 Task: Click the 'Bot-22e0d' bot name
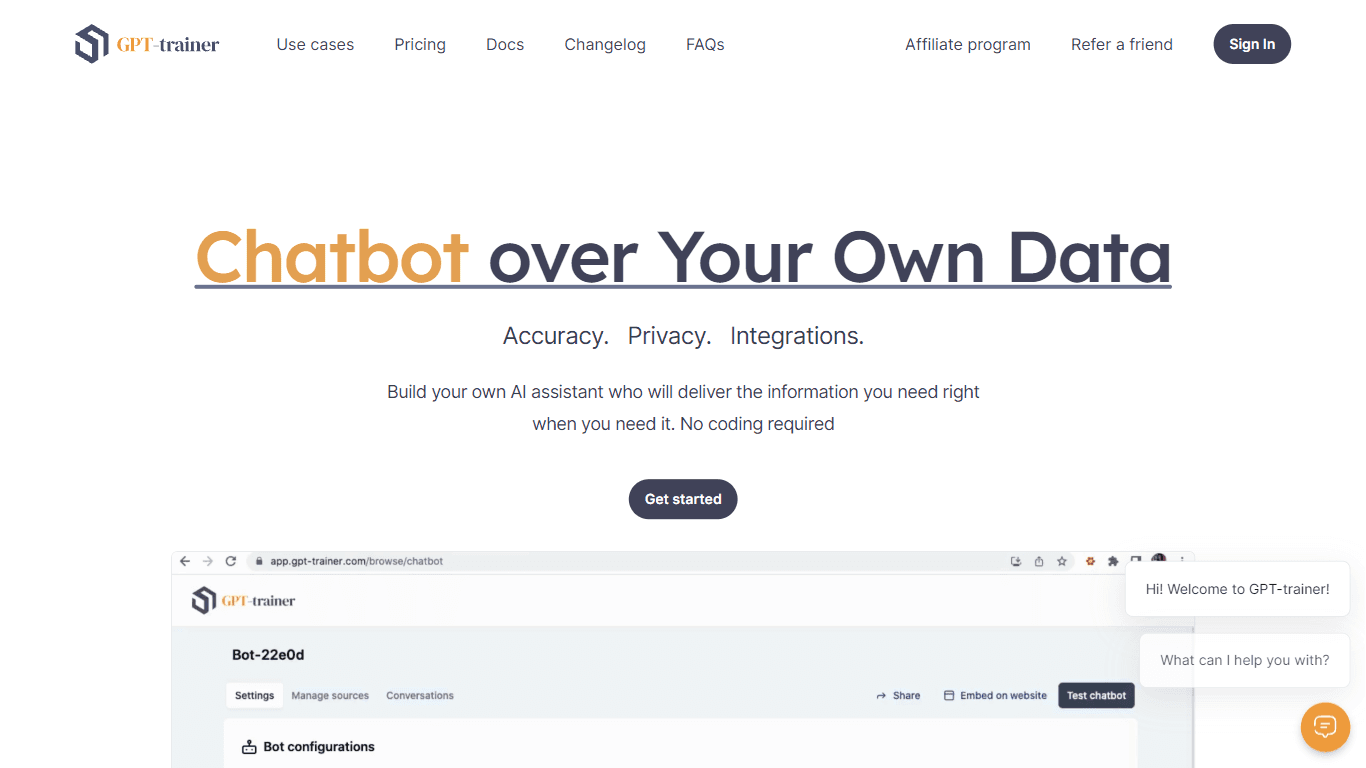click(x=268, y=655)
